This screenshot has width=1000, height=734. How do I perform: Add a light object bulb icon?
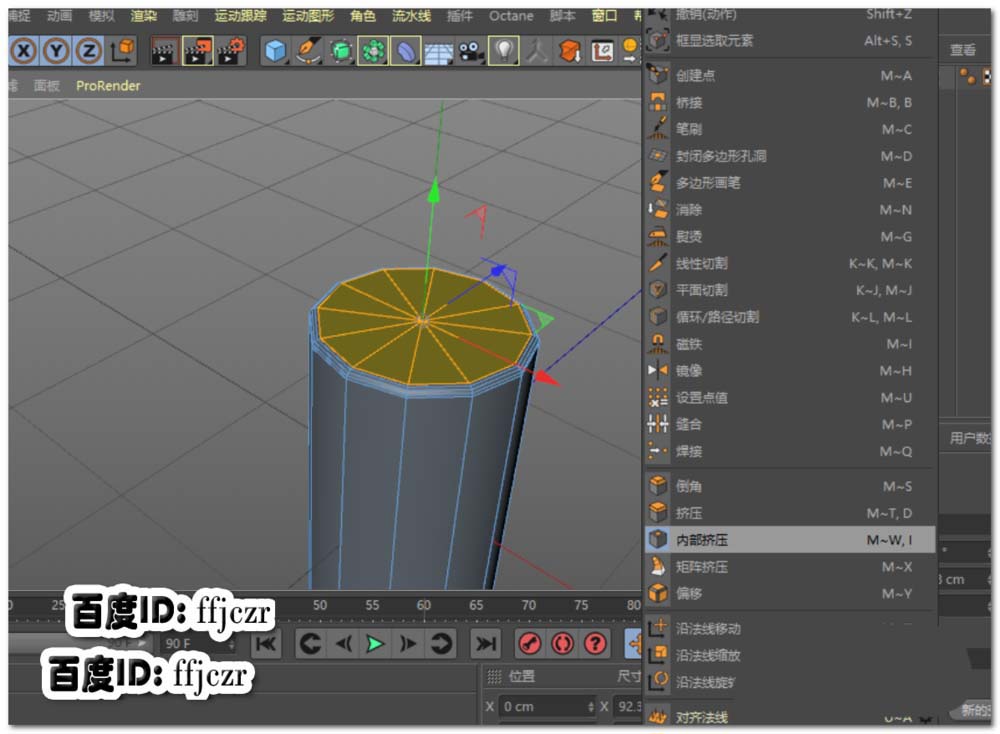[504, 51]
